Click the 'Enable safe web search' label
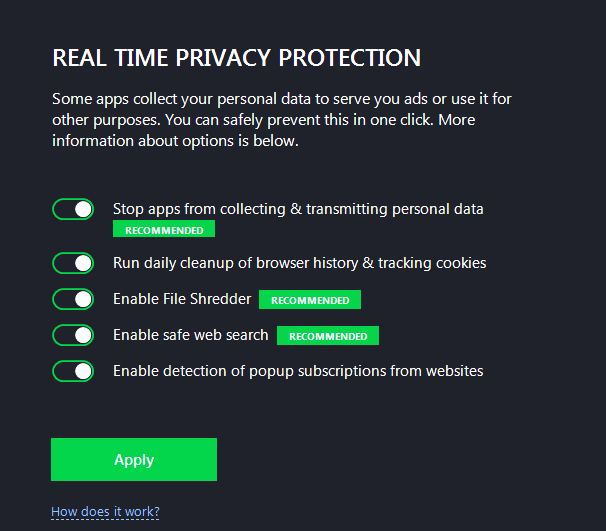The image size is (606, 531). click(x=191, y=335)
